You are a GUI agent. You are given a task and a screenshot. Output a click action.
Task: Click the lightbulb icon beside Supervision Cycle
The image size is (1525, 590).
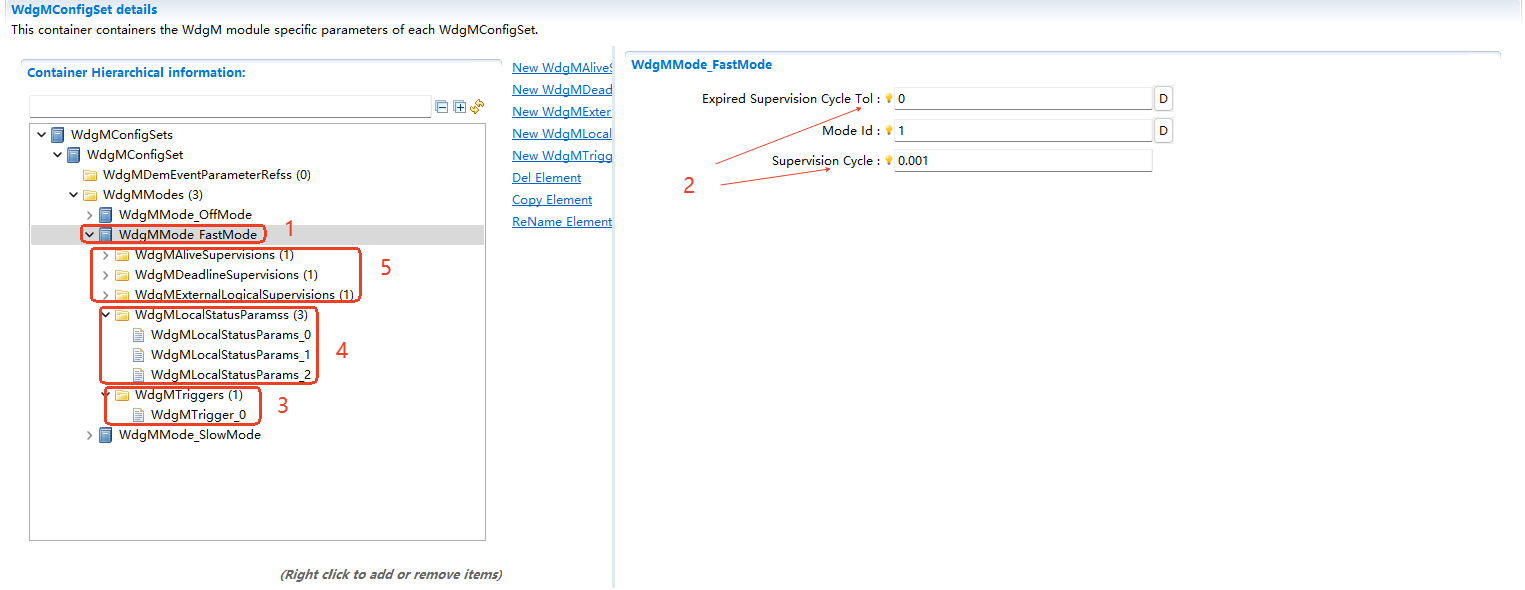[x=888, y=160]
